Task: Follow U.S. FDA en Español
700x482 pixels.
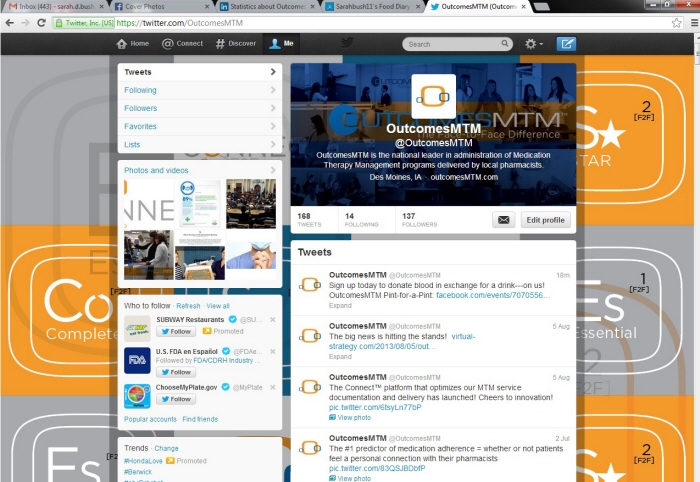Action: (176, 372)
